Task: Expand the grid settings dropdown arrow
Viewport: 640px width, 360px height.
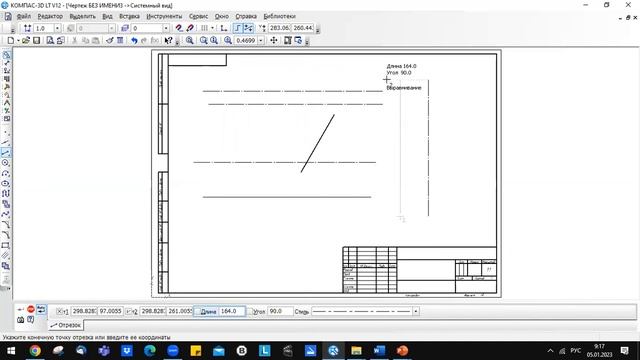Action: click(x=212, y=28)
